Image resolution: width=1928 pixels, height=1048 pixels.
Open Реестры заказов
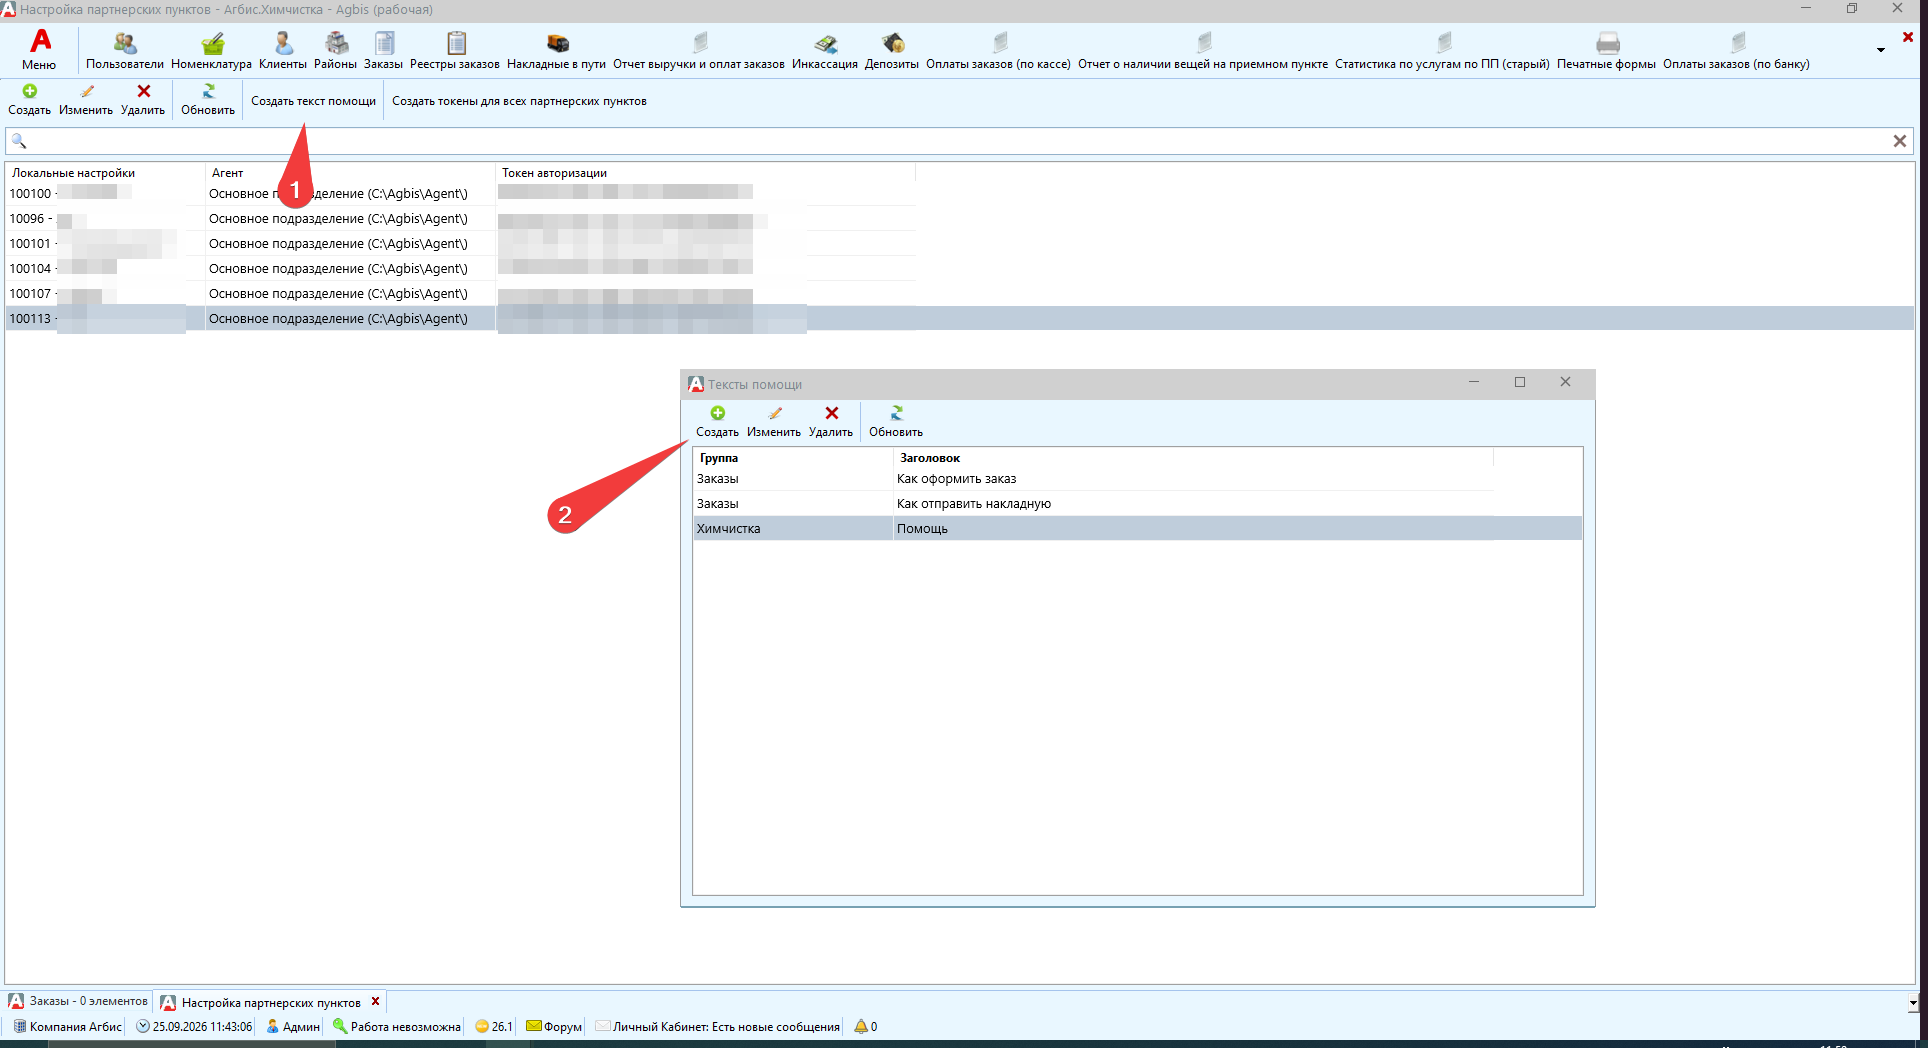(x=455, y=49)
